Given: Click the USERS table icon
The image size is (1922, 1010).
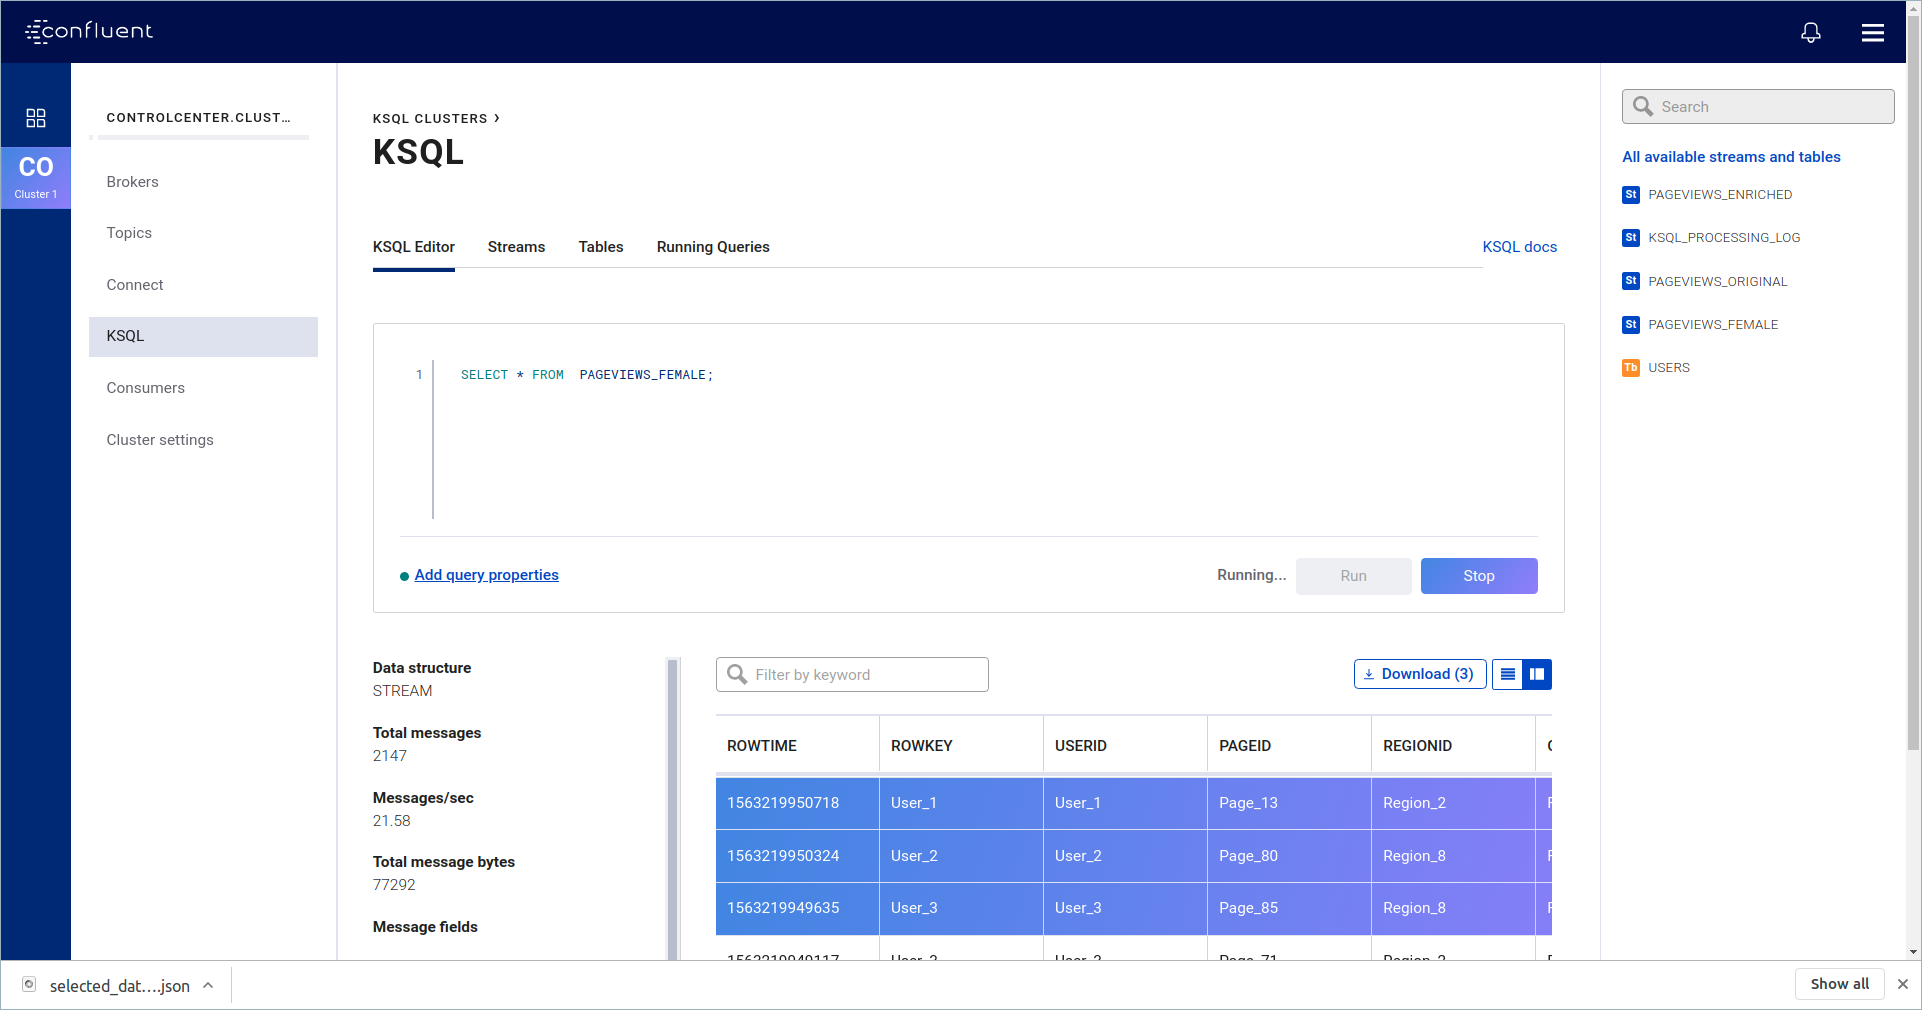Looking at the screenshot, I should [x=1630, y=368].
